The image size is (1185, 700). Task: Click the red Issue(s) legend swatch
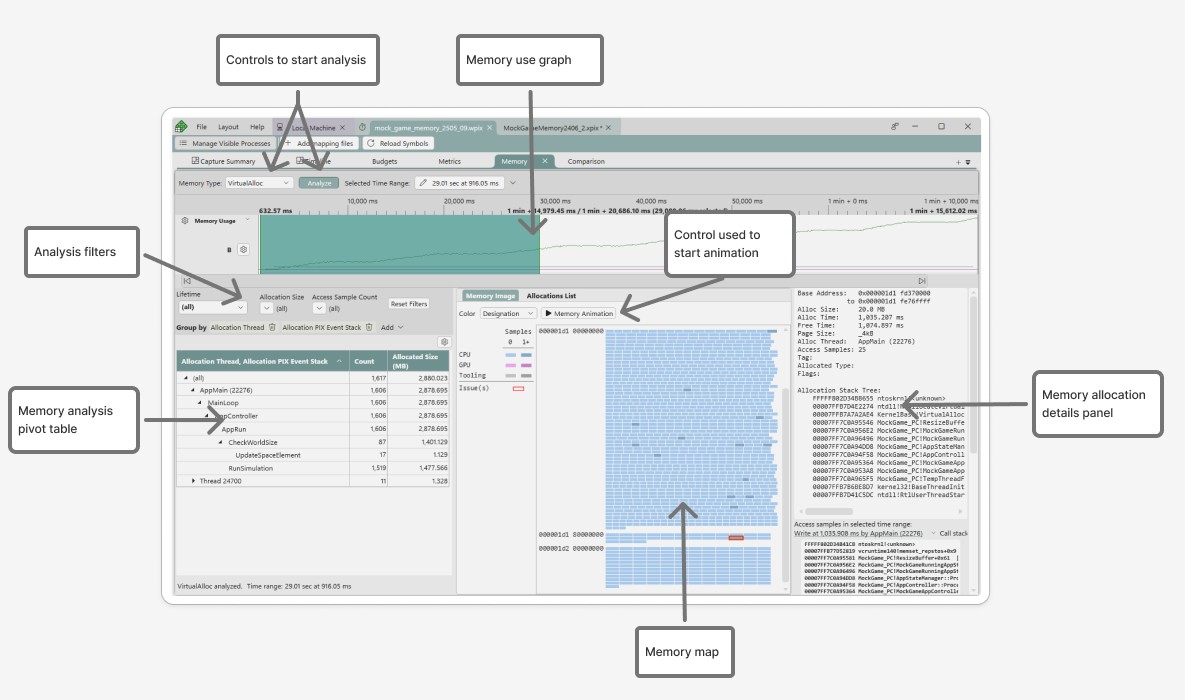pyautogui.click(x=518, y=387)
